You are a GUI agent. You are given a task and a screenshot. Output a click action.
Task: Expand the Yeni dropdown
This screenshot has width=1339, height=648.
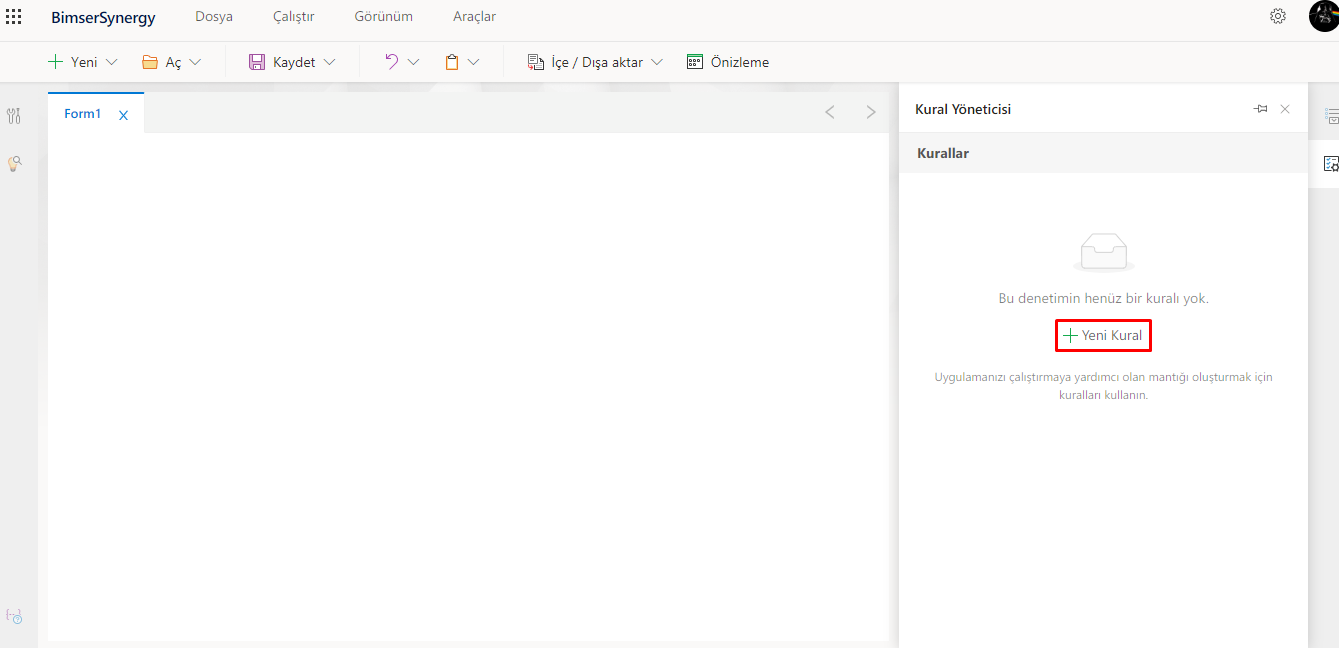click(x=111, y=62)
